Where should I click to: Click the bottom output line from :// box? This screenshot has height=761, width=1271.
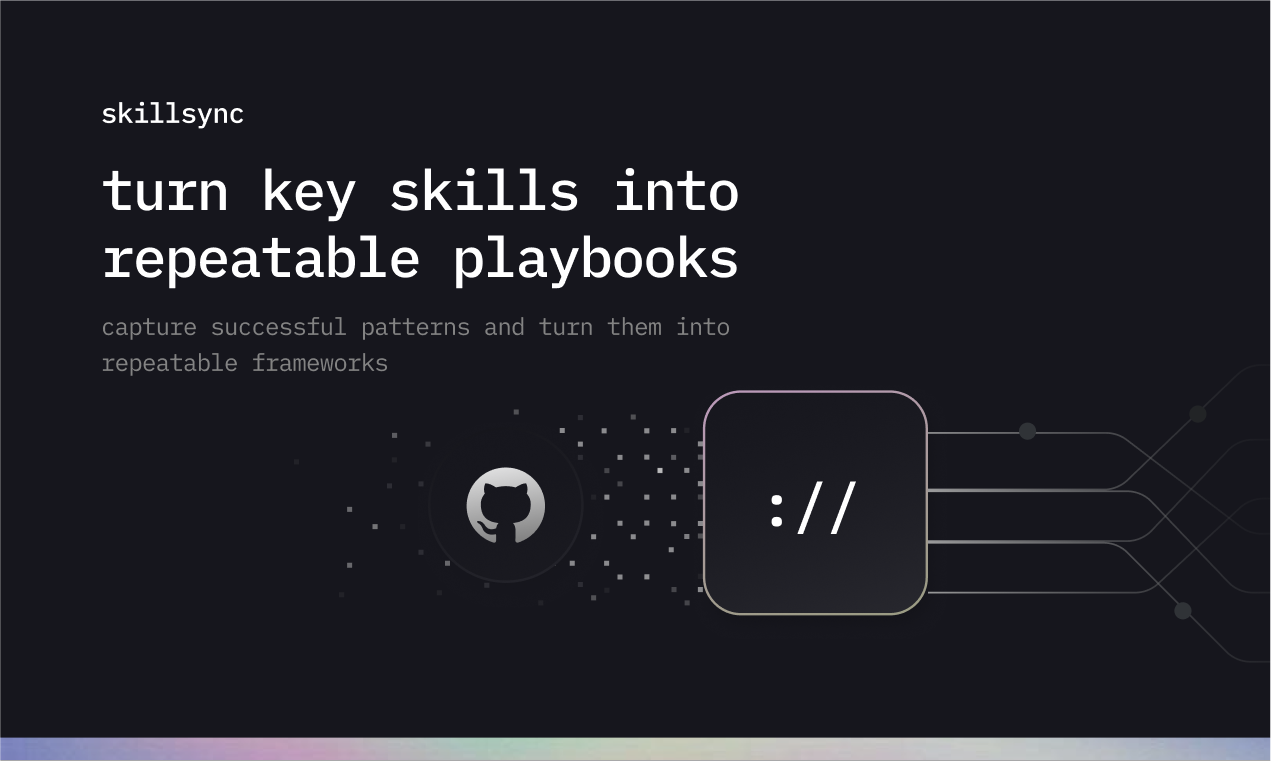point(1030,593)
